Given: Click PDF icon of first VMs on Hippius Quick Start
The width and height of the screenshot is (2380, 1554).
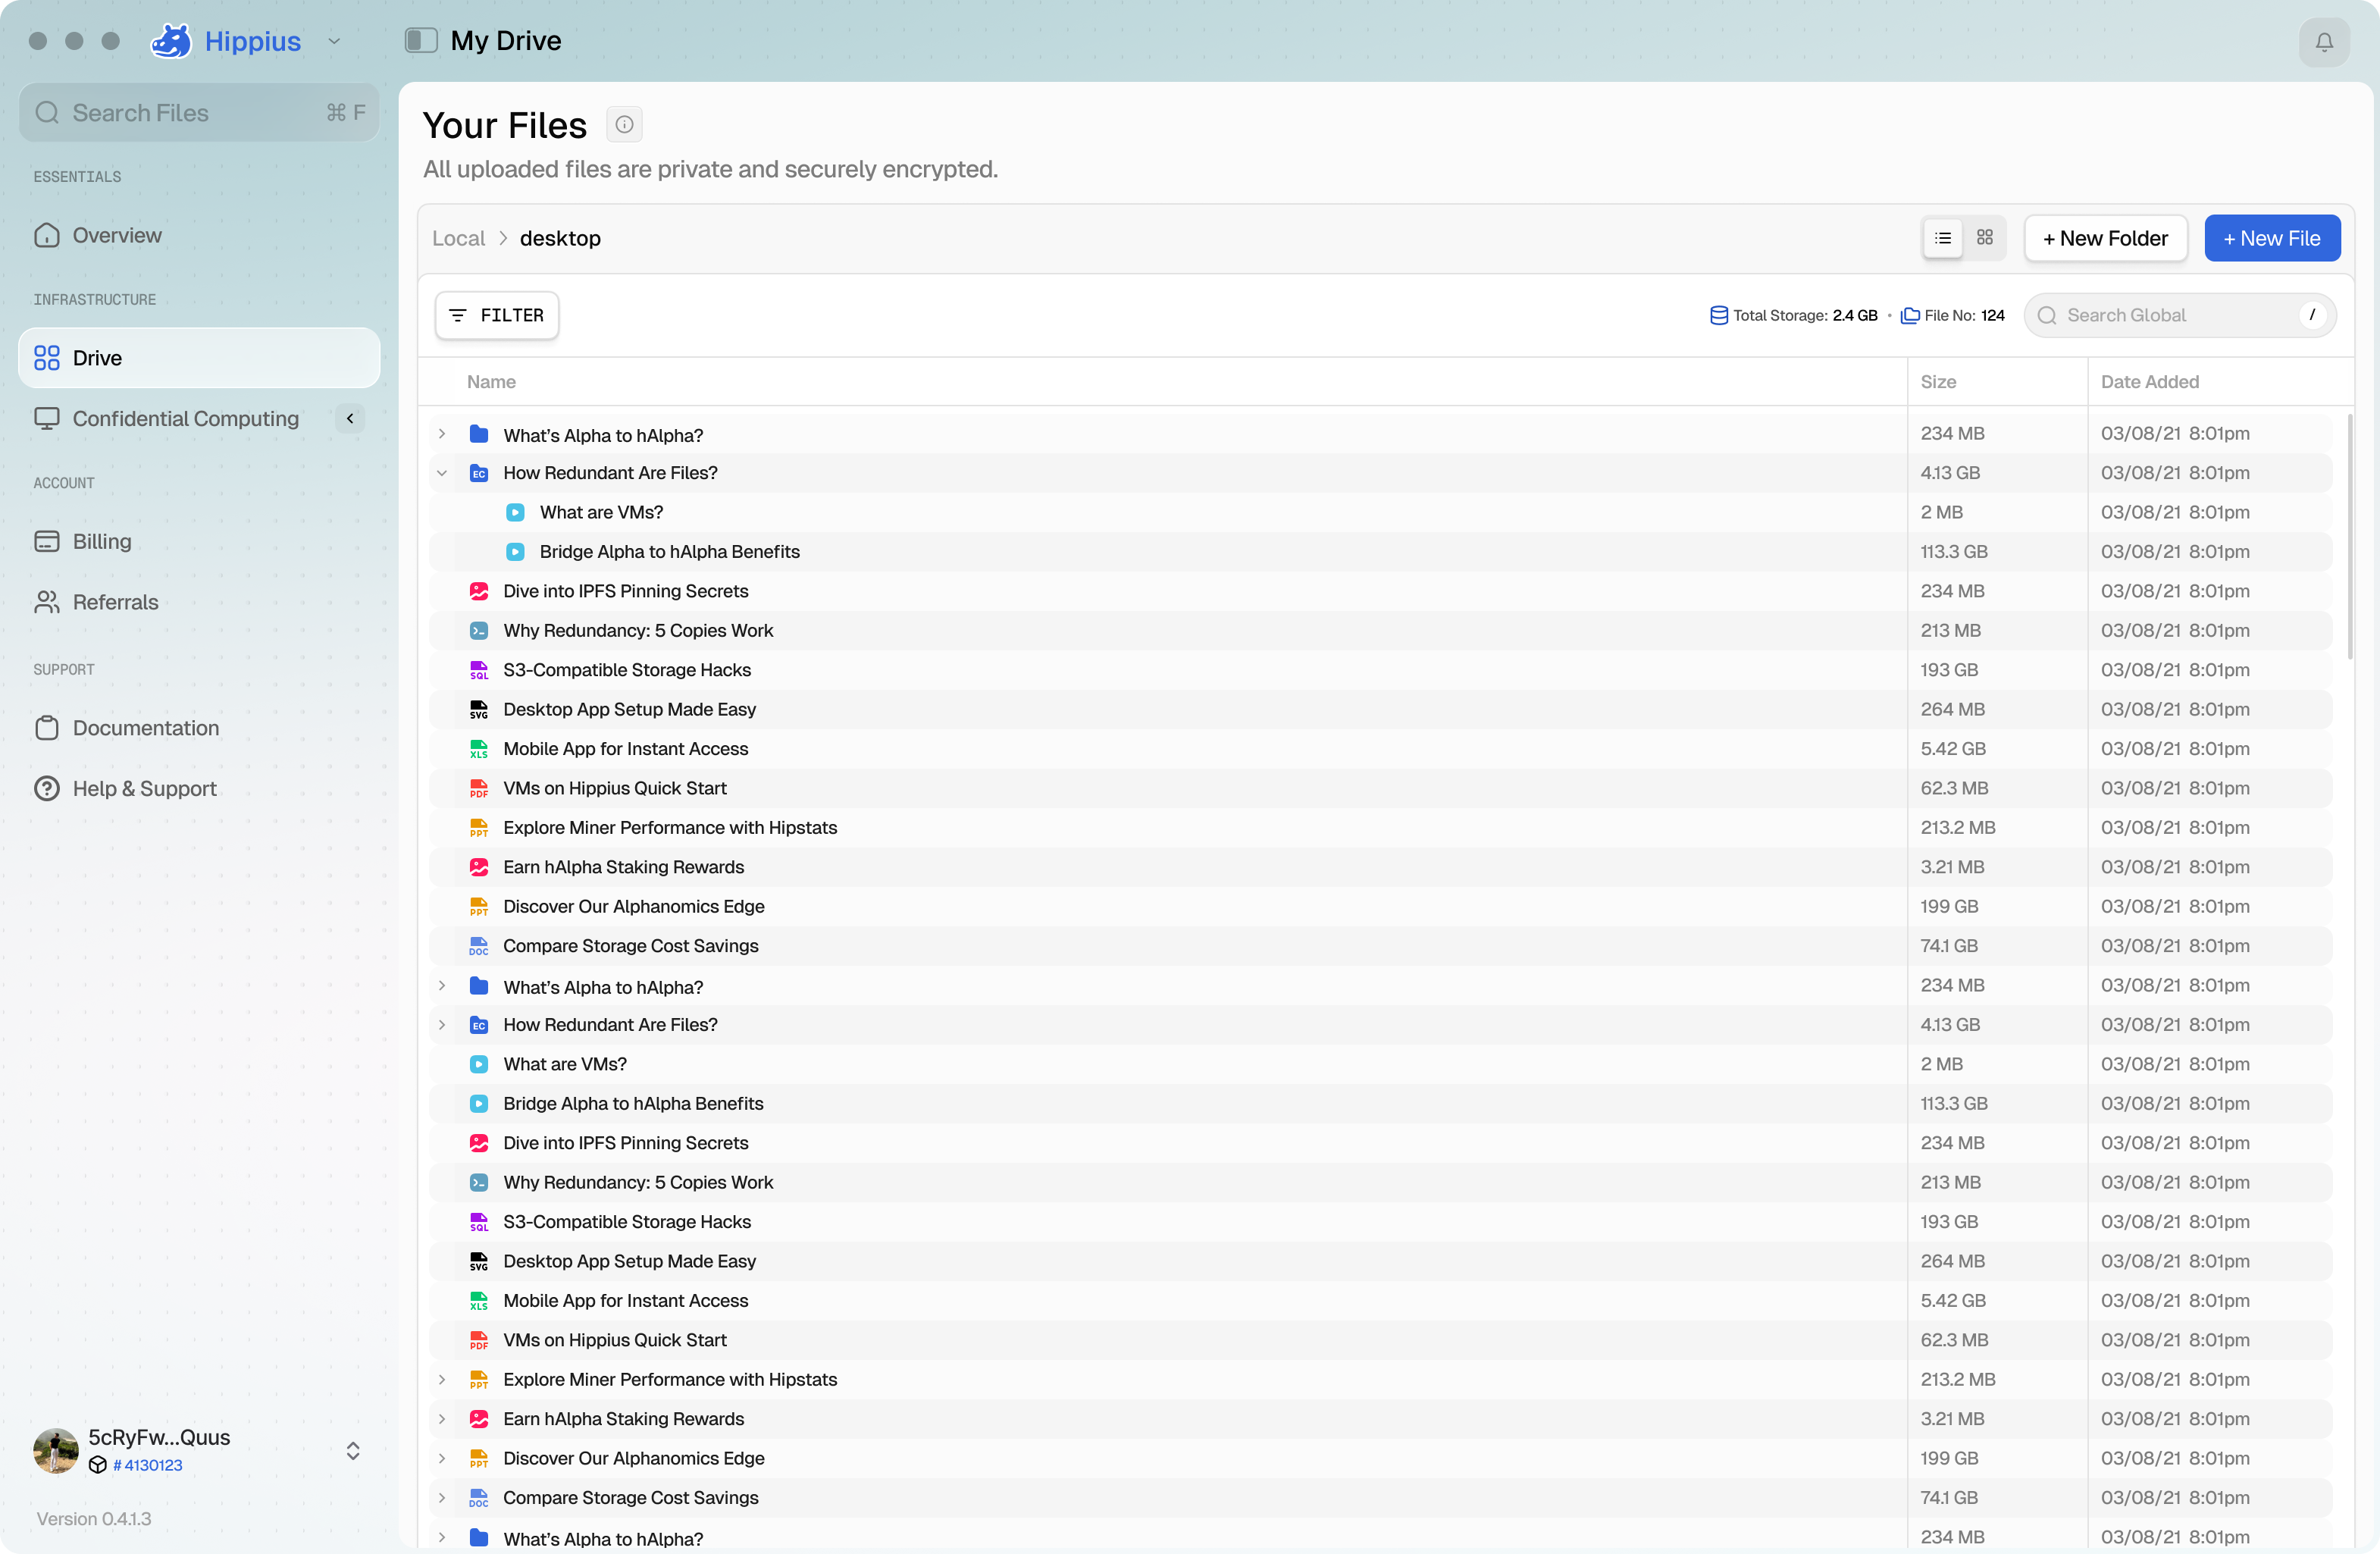Looking at the screenshot, I should coord(479,788).
